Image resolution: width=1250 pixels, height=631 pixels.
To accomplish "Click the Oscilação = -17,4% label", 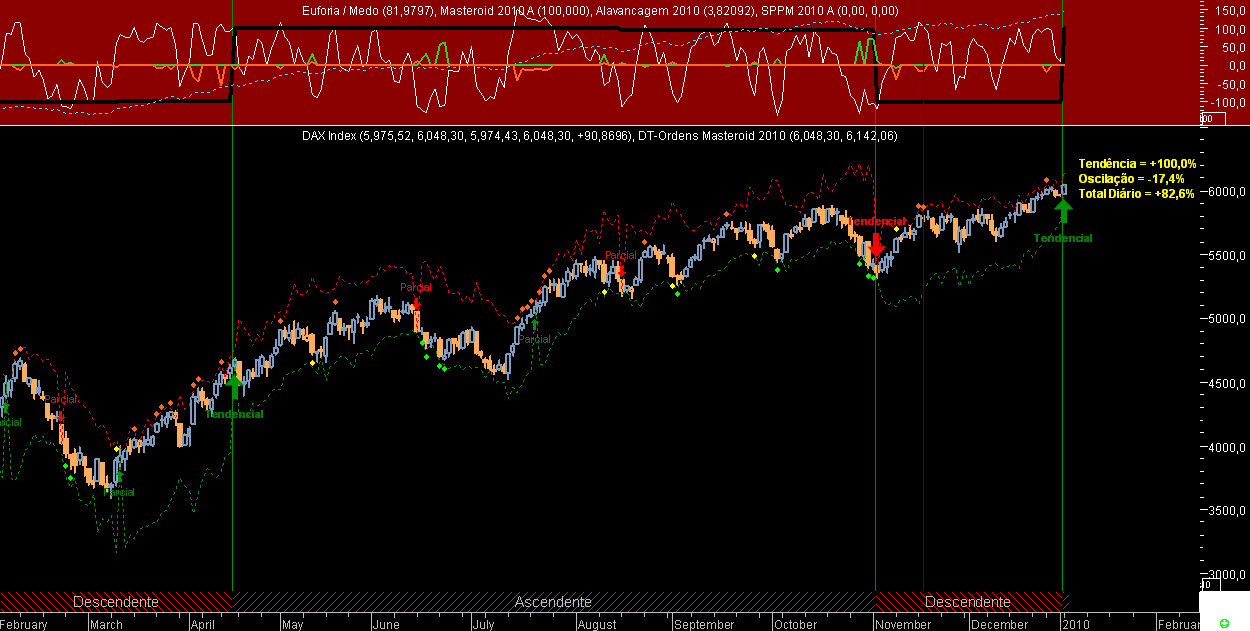I will pyautogui.click(x=1131, y=178).
